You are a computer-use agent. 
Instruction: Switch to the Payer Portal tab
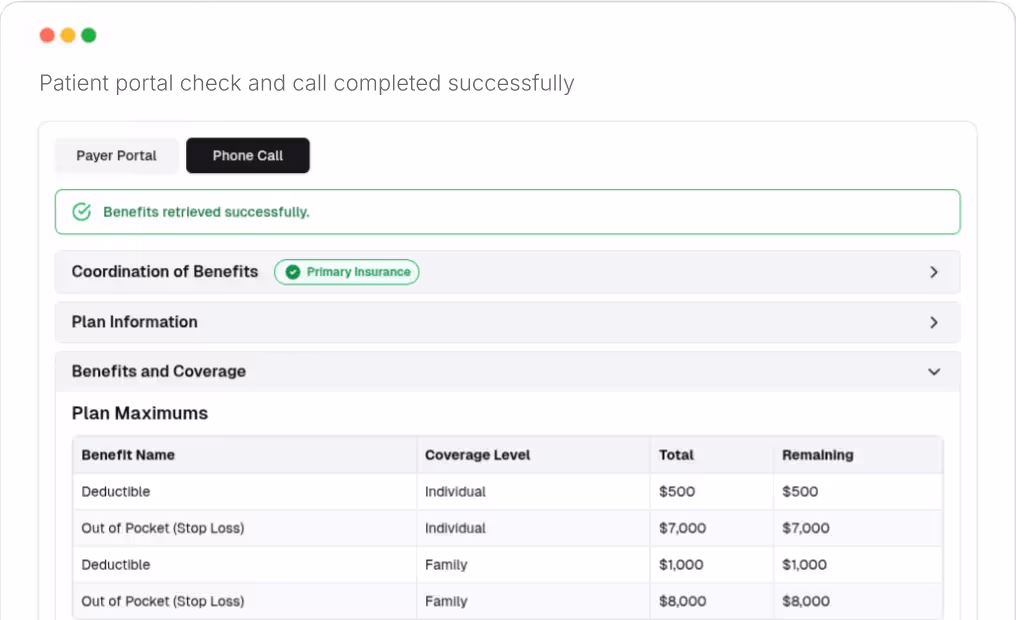point(116,155)
